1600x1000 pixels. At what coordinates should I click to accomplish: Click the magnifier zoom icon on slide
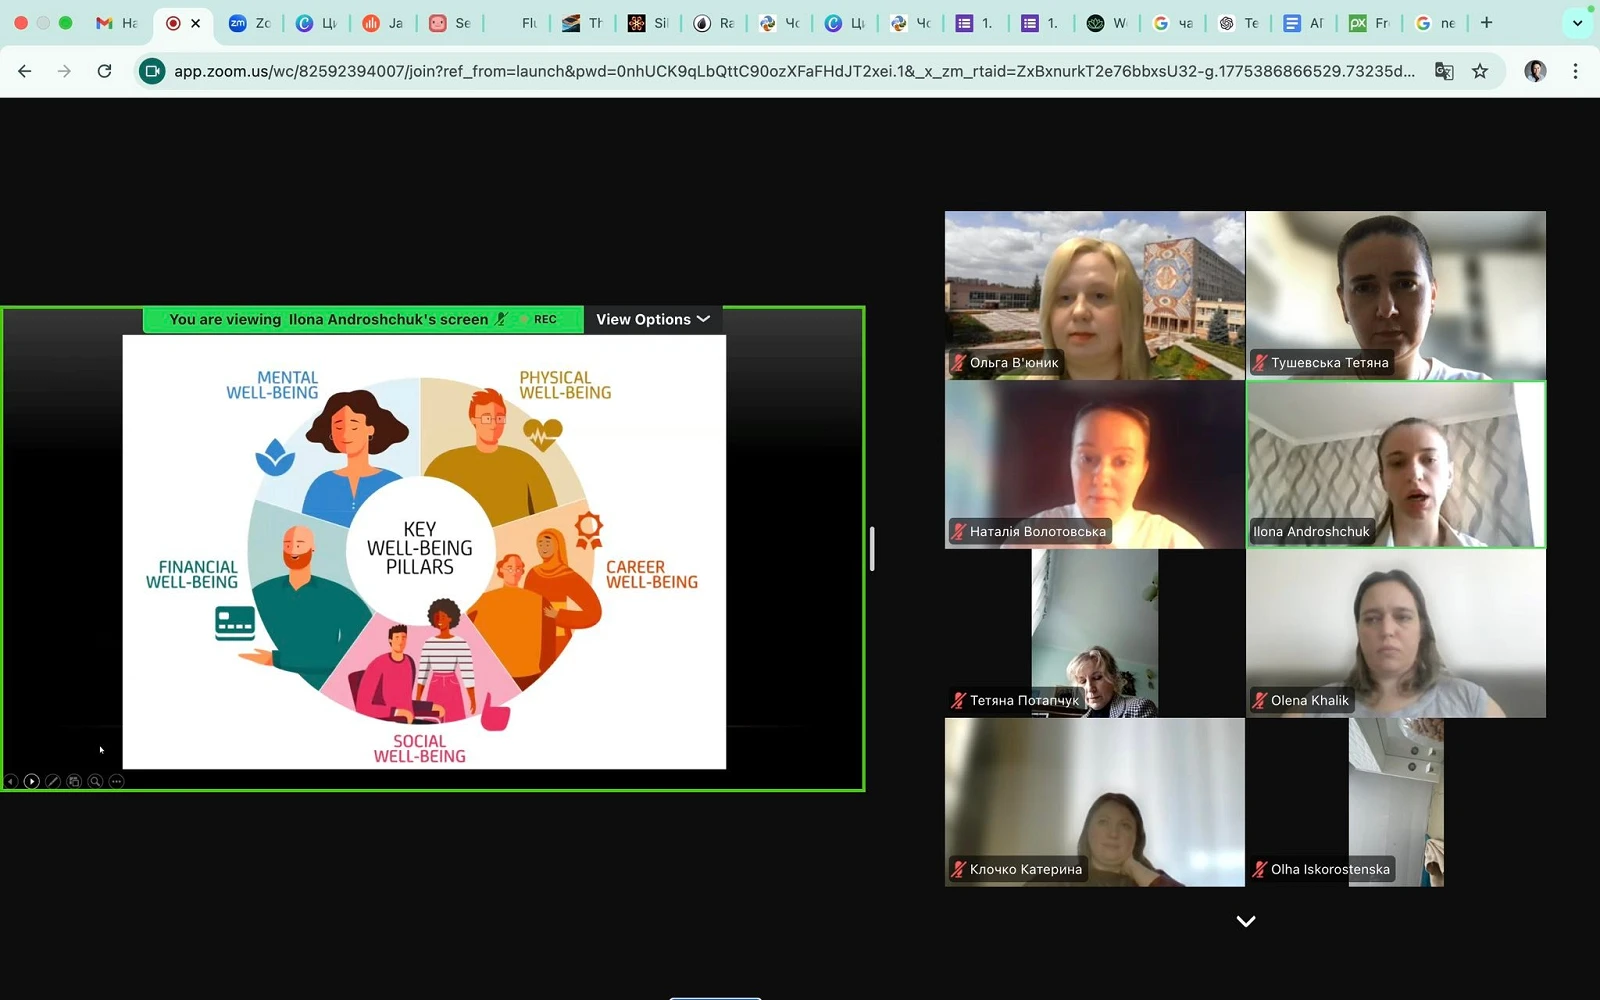tap(95, 781)
